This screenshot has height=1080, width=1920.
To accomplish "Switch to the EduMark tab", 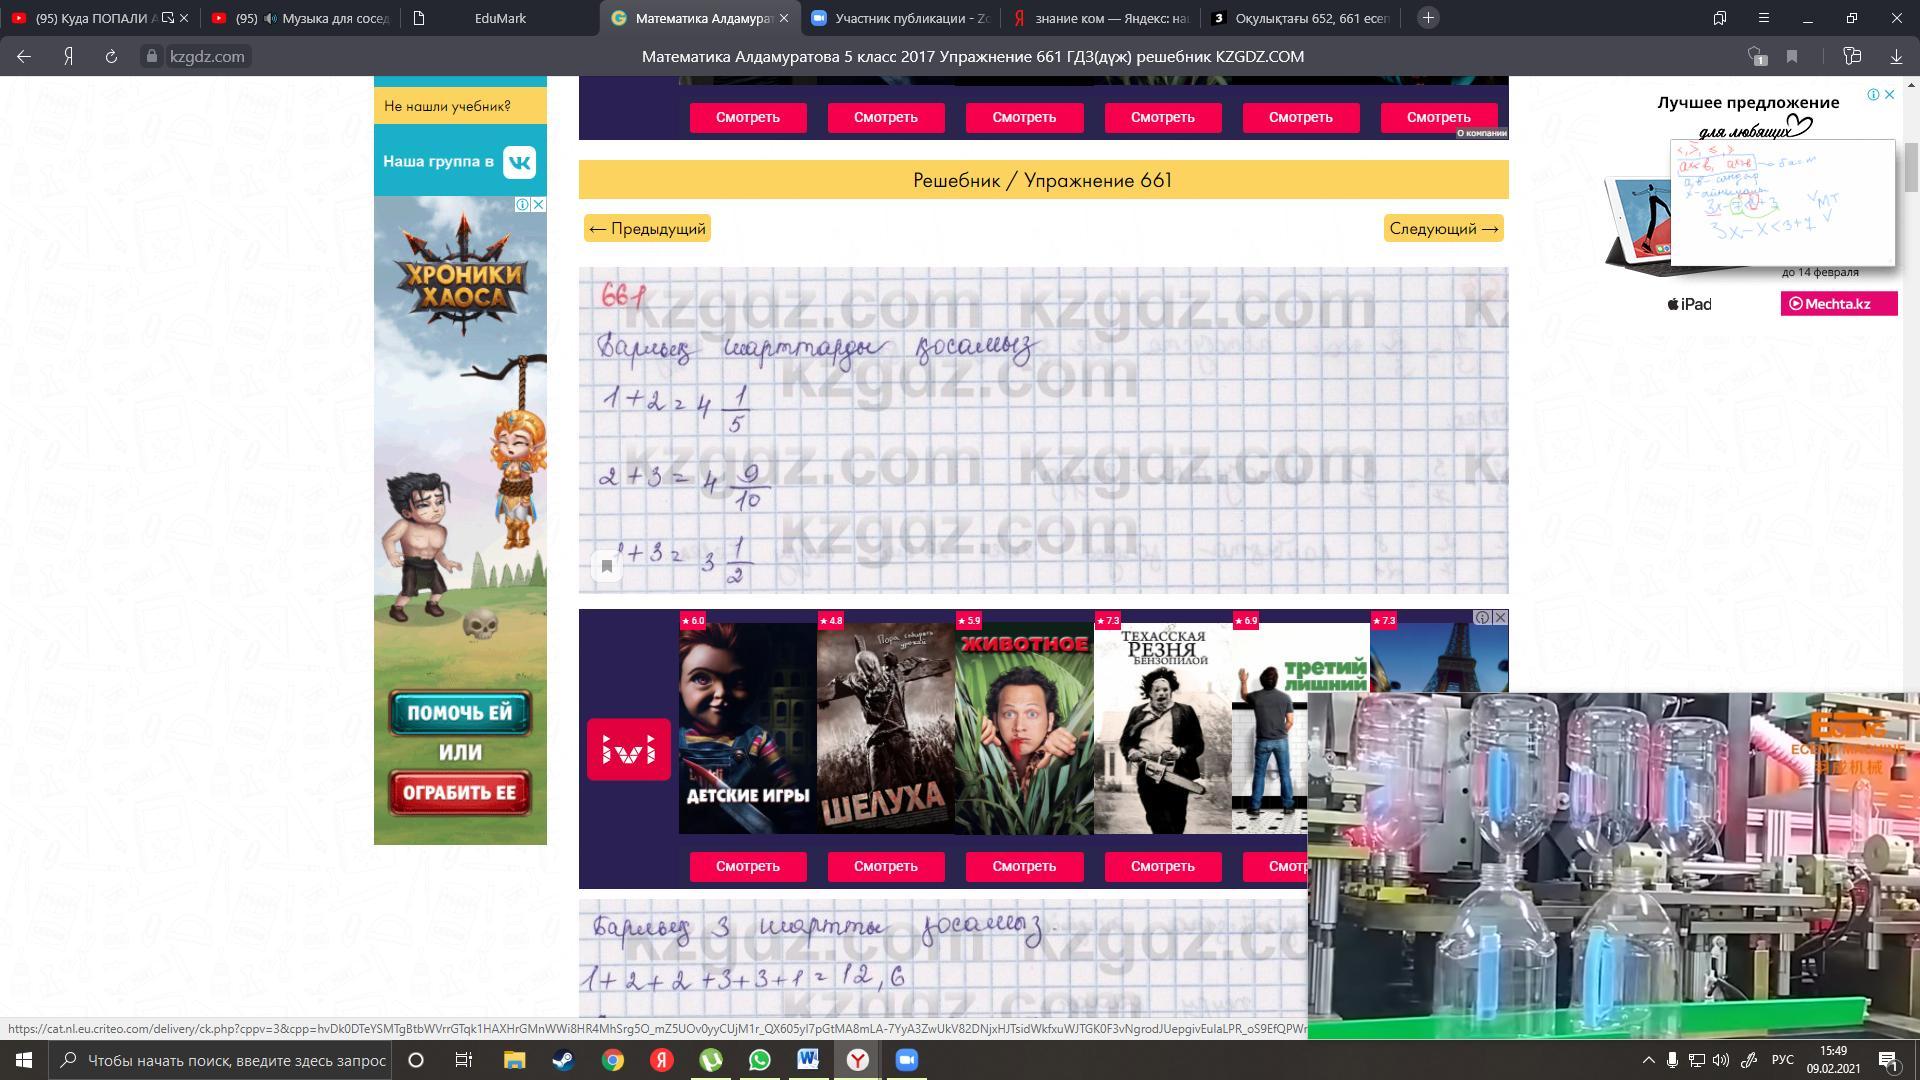I will (x=500, y=18).
